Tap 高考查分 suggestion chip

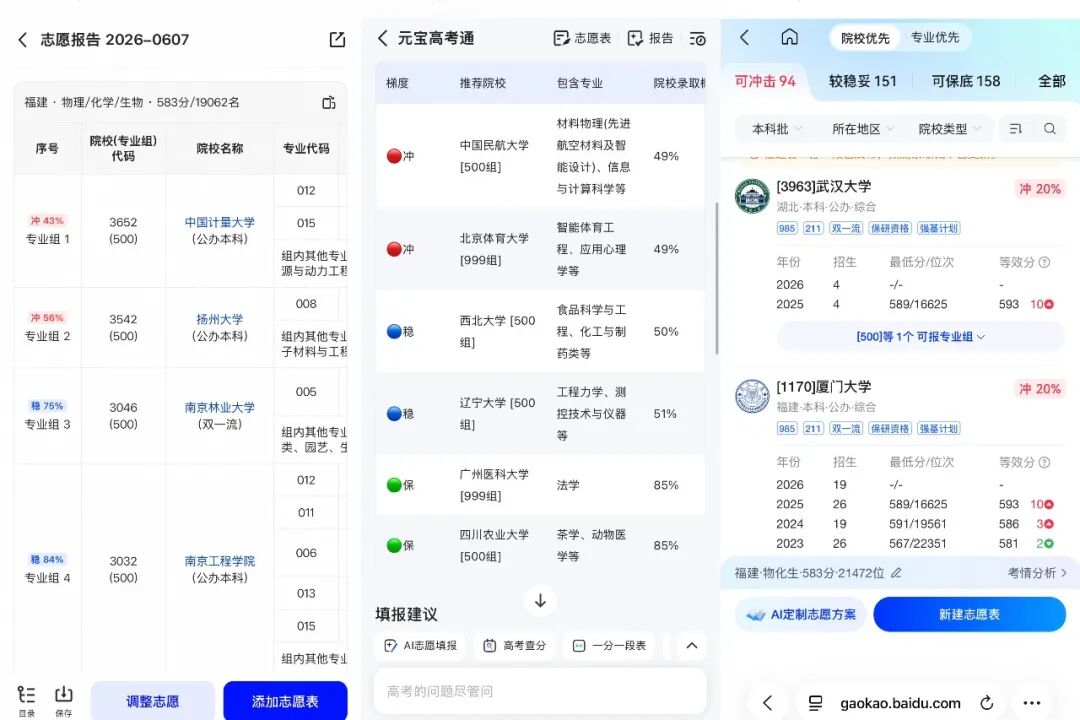coord(515,646)
